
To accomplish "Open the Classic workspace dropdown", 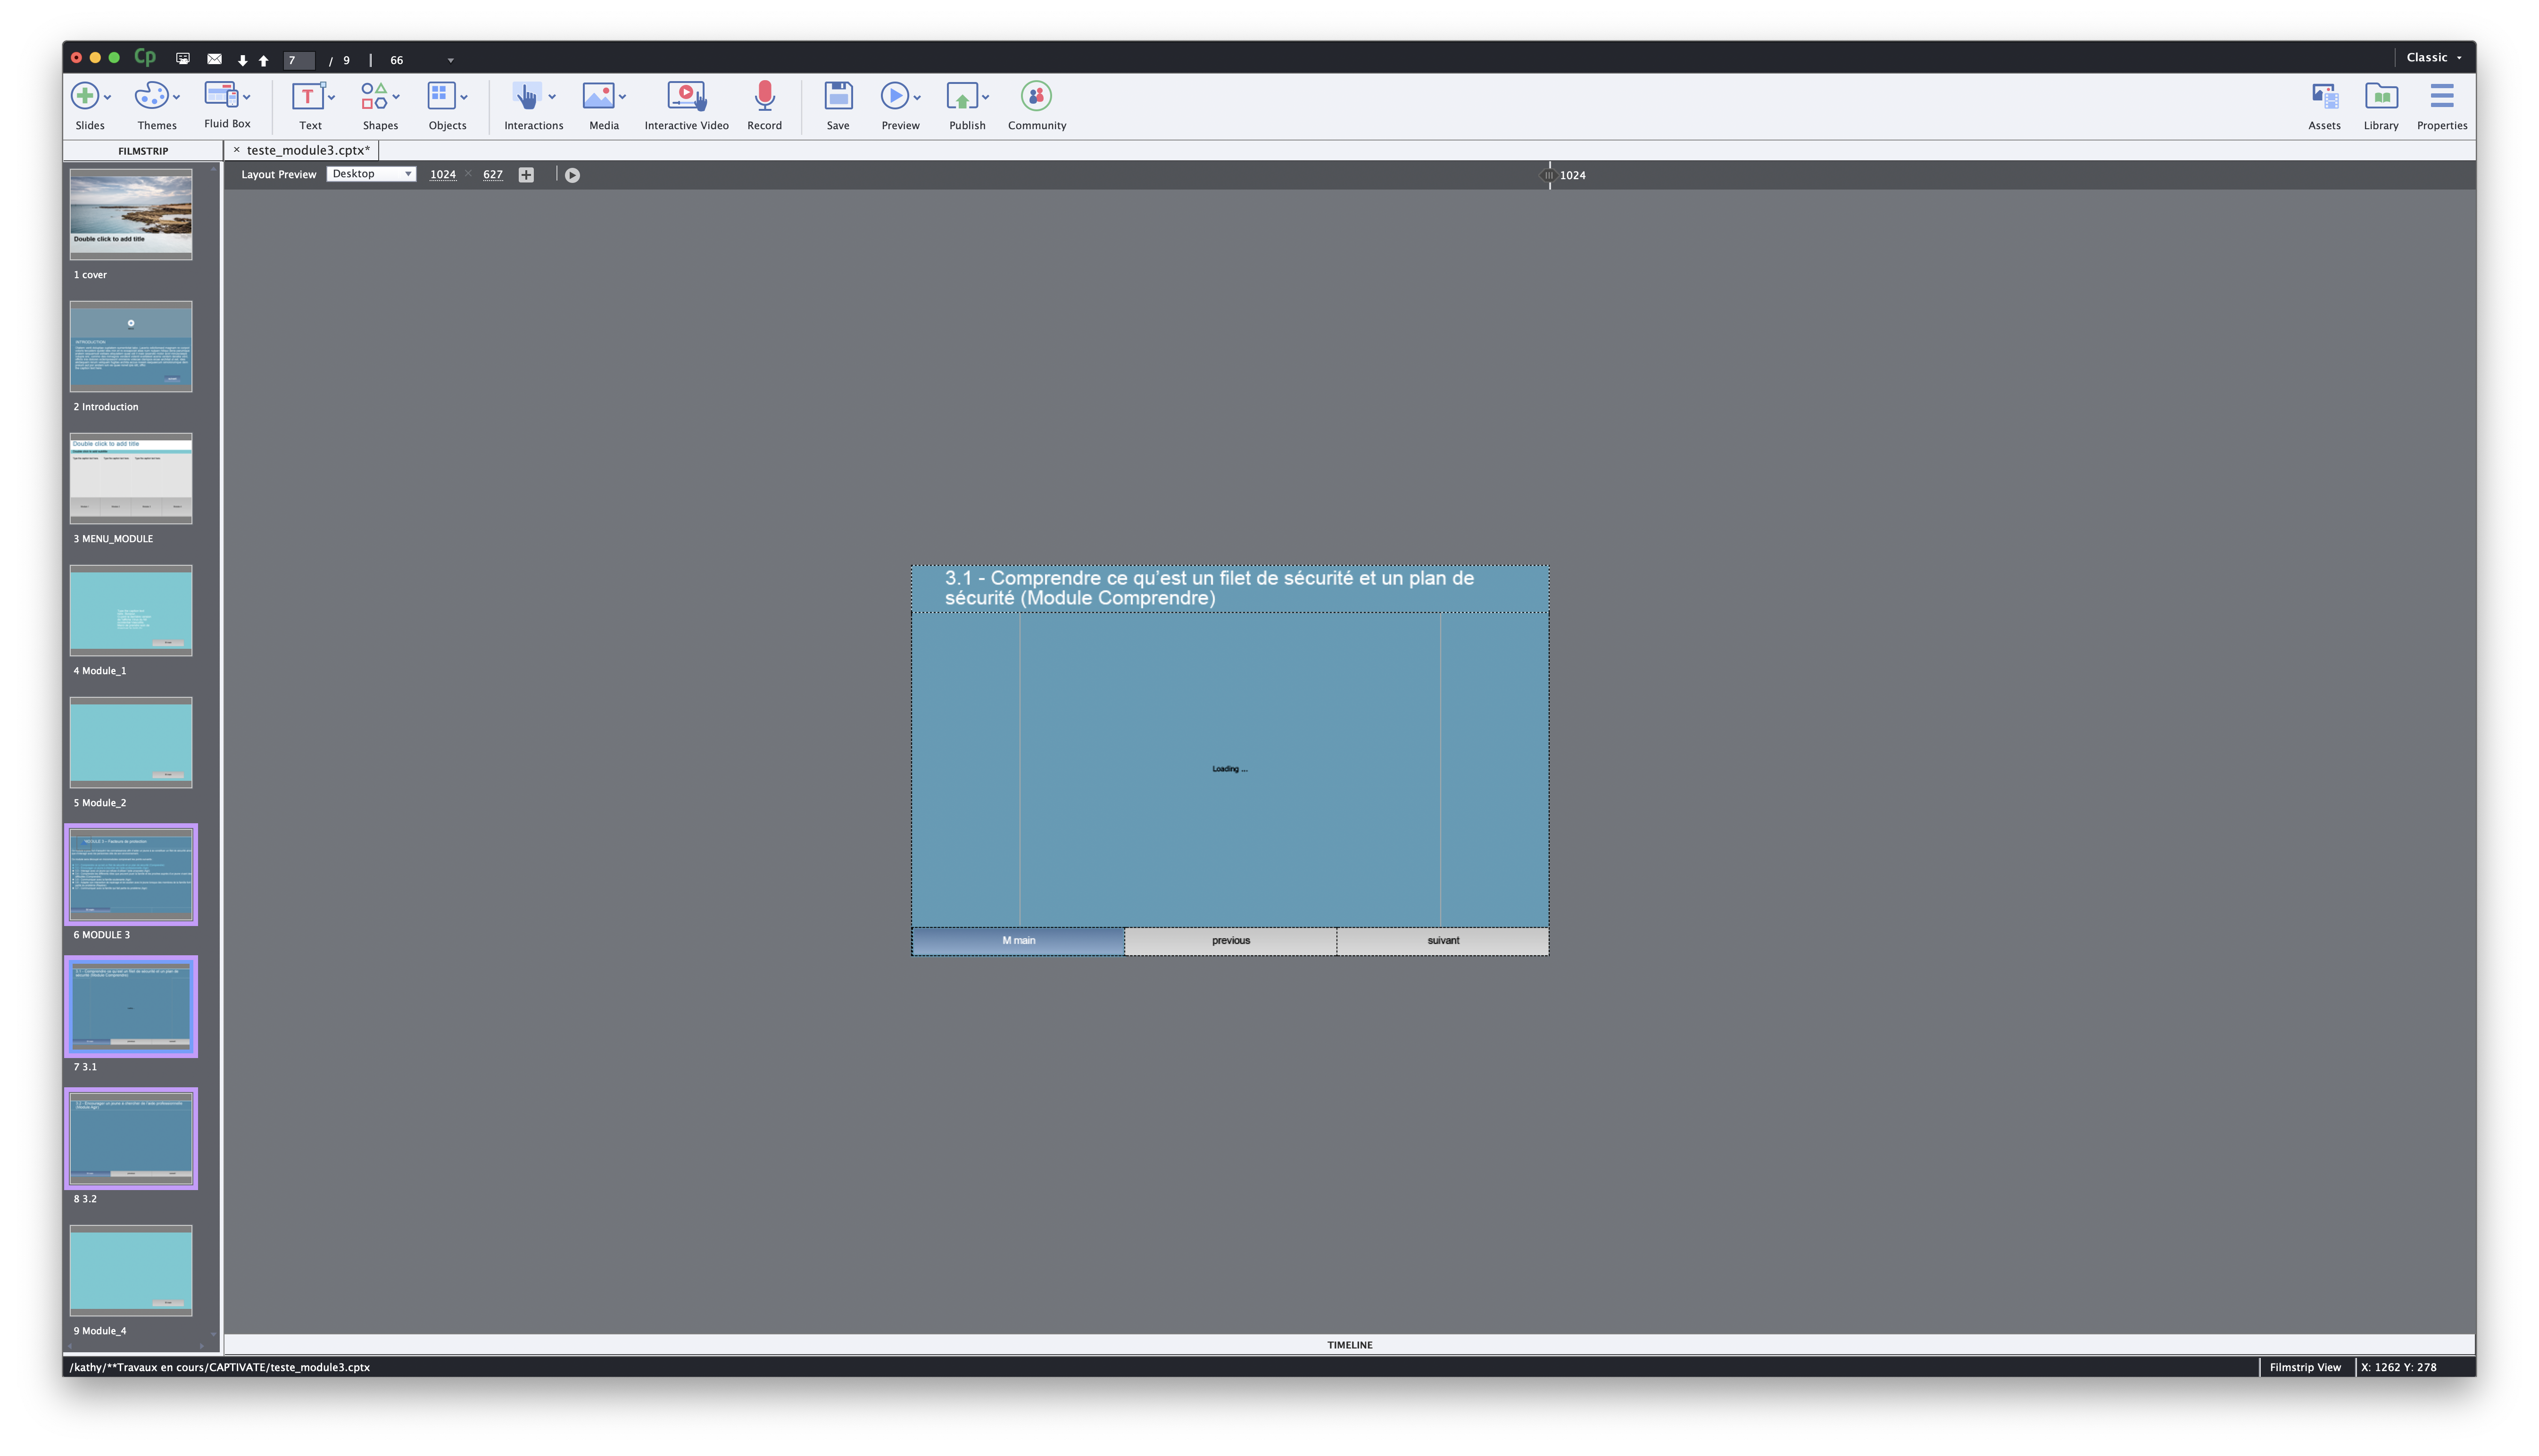I will click(x=2433, y=58).
